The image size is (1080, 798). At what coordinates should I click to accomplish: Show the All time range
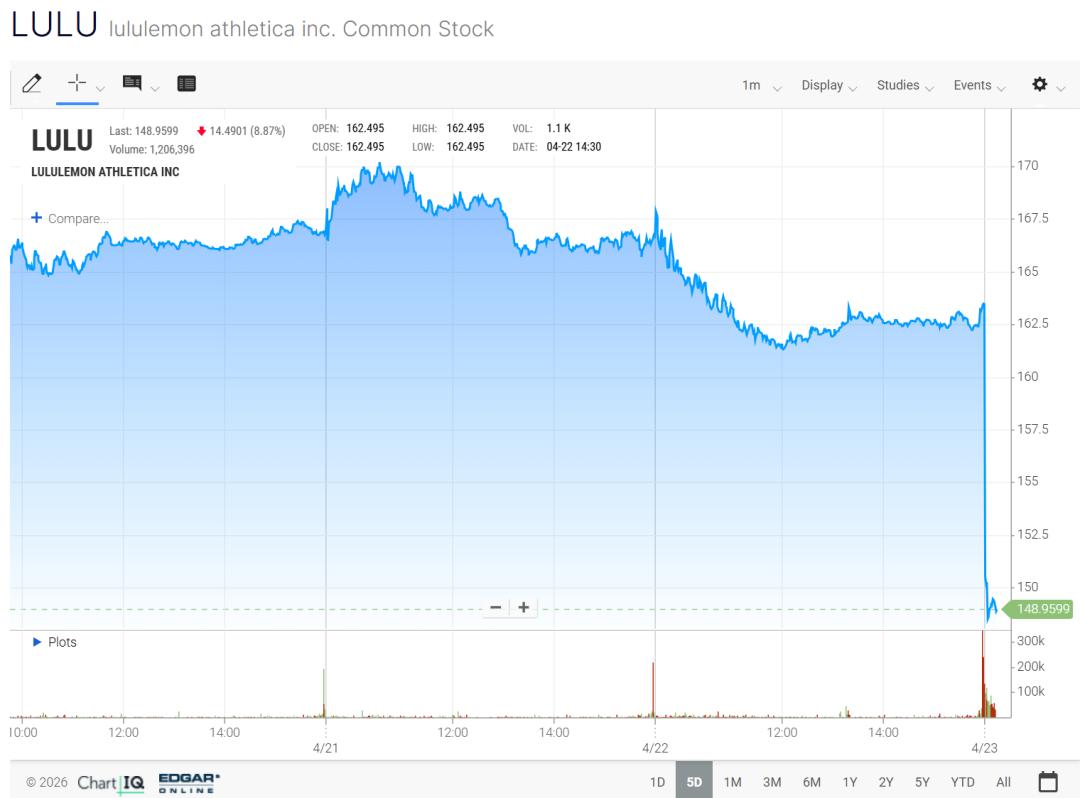coord(1003,782)
